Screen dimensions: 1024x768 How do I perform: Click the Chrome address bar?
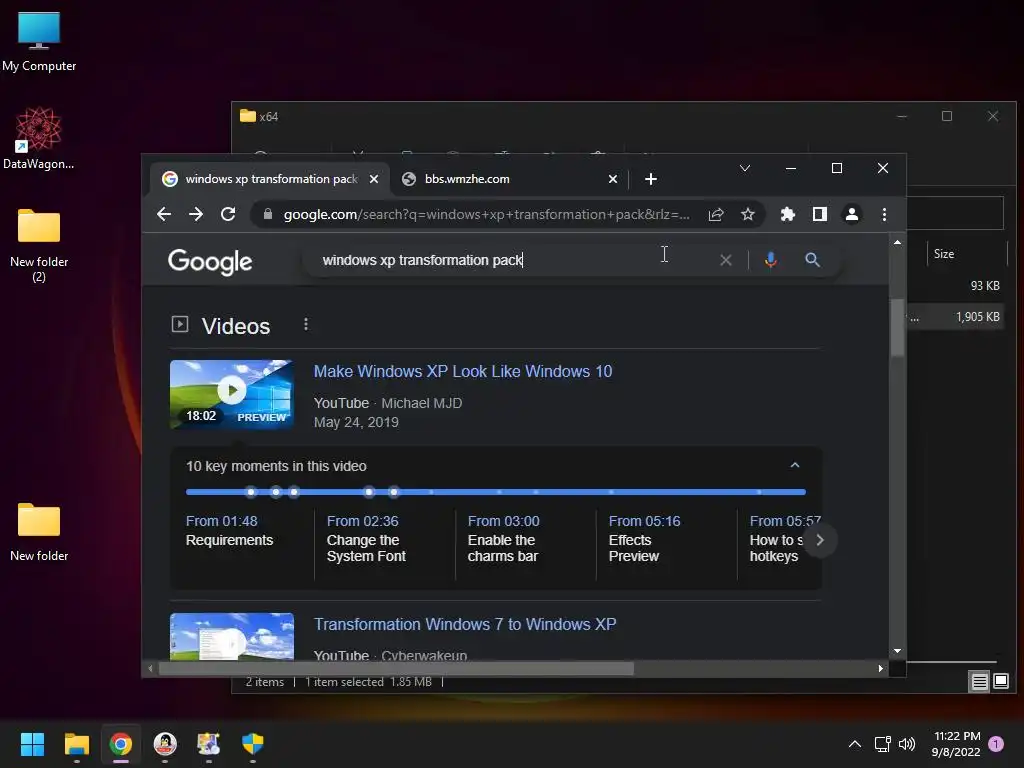(x=486, y=214)
